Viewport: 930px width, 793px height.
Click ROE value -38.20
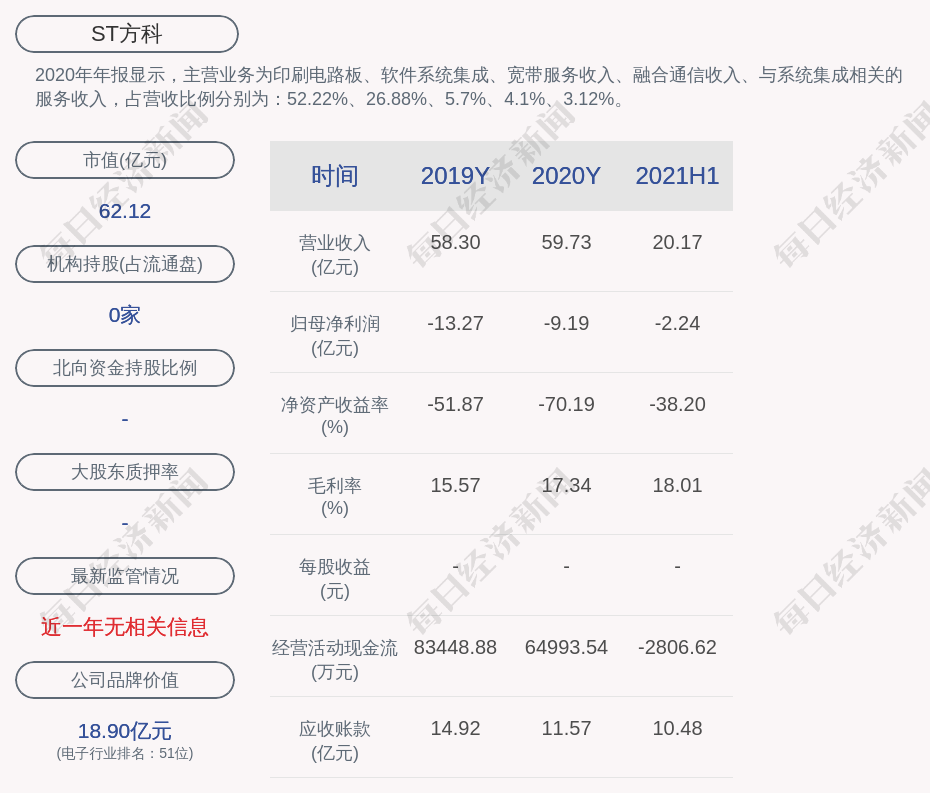[677, 405]
